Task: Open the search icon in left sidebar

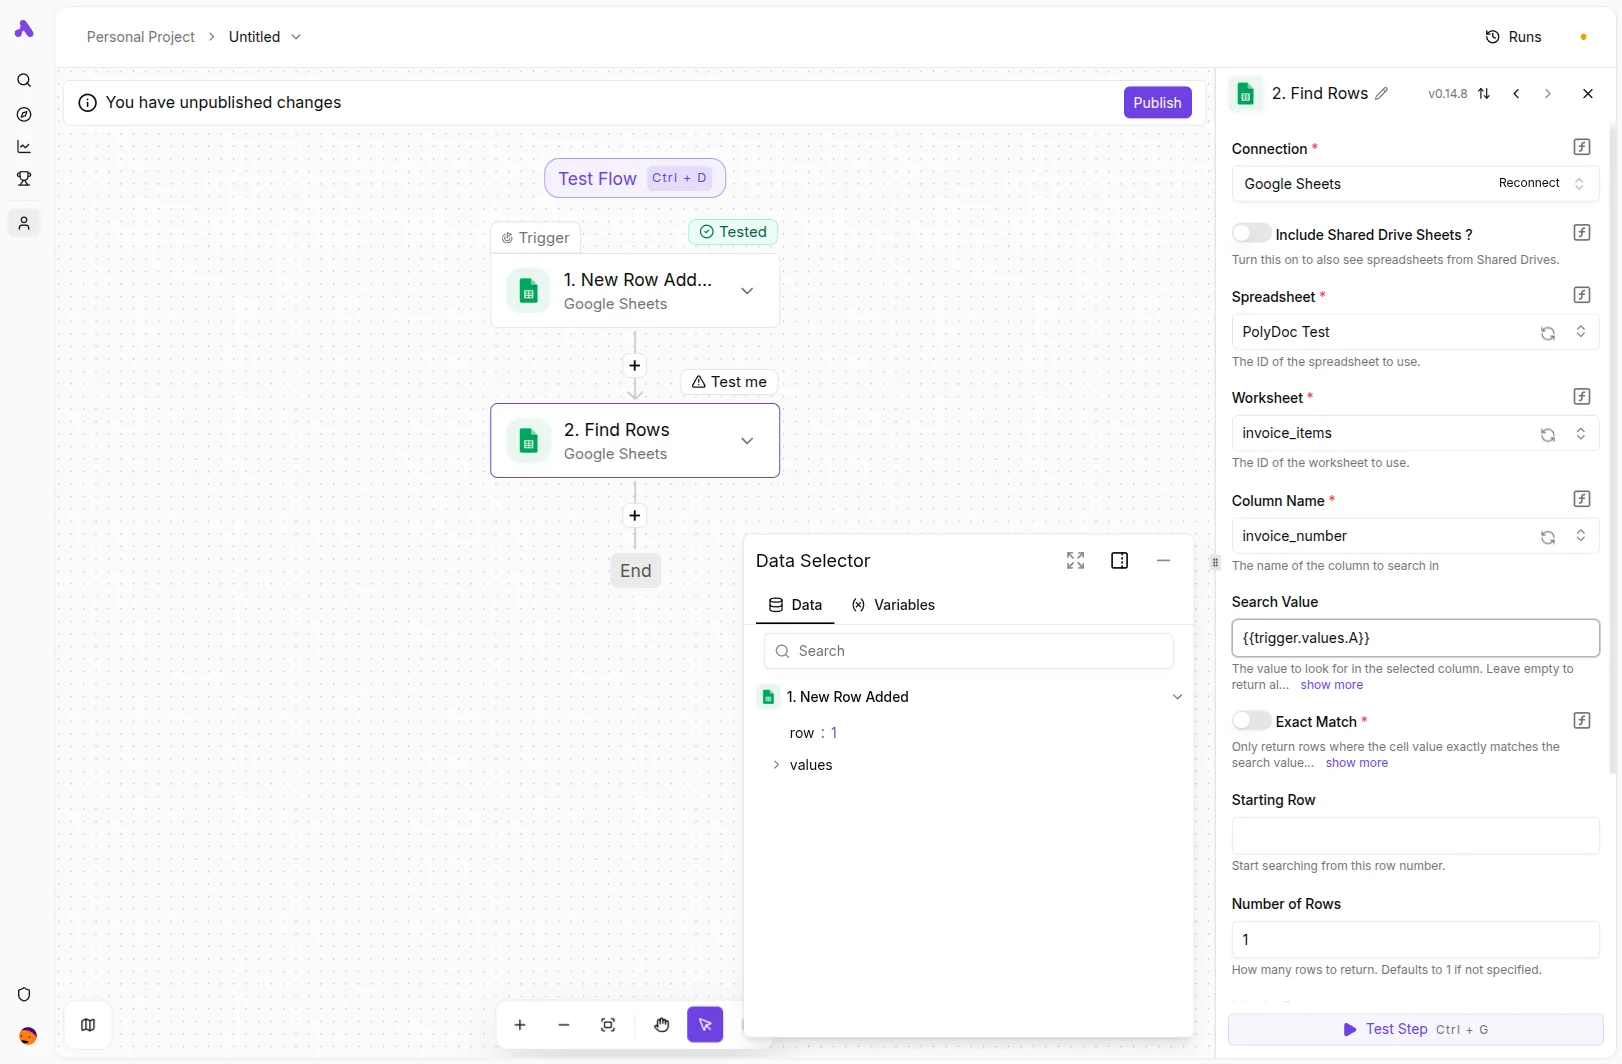Action: pos(24,80)
